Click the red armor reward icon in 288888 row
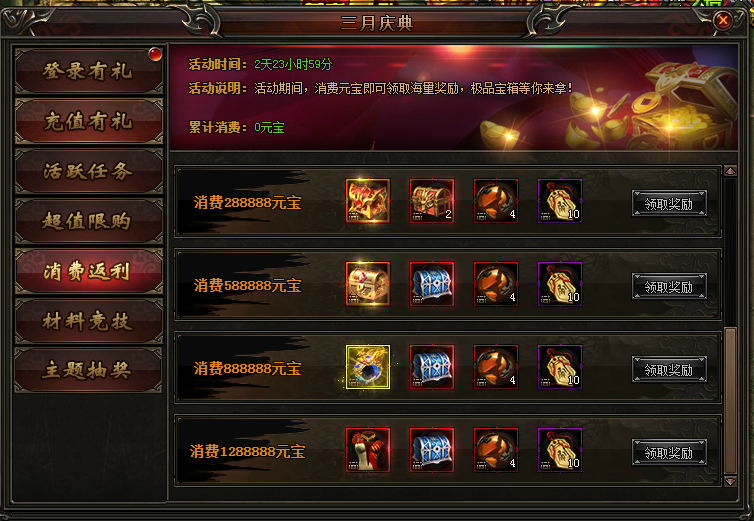754x521 pixels. point(368,201)
